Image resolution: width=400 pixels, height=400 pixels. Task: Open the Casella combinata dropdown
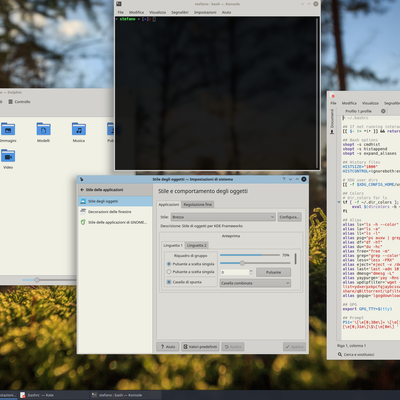(x=255, y=283)
